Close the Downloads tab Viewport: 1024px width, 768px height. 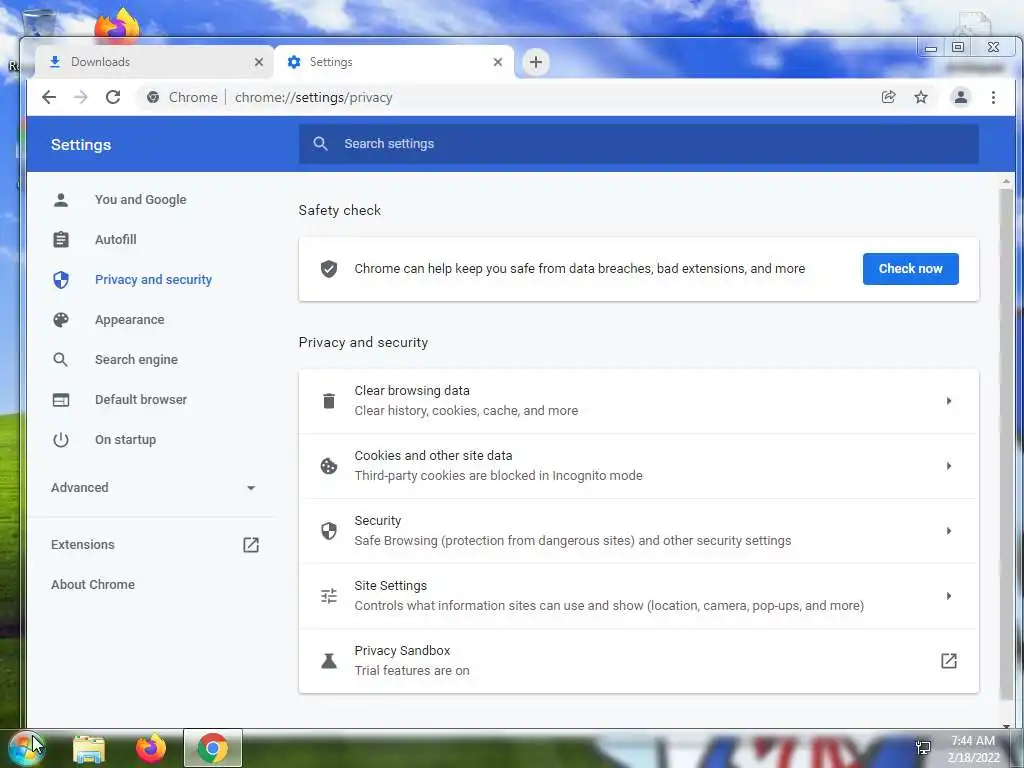259,62
